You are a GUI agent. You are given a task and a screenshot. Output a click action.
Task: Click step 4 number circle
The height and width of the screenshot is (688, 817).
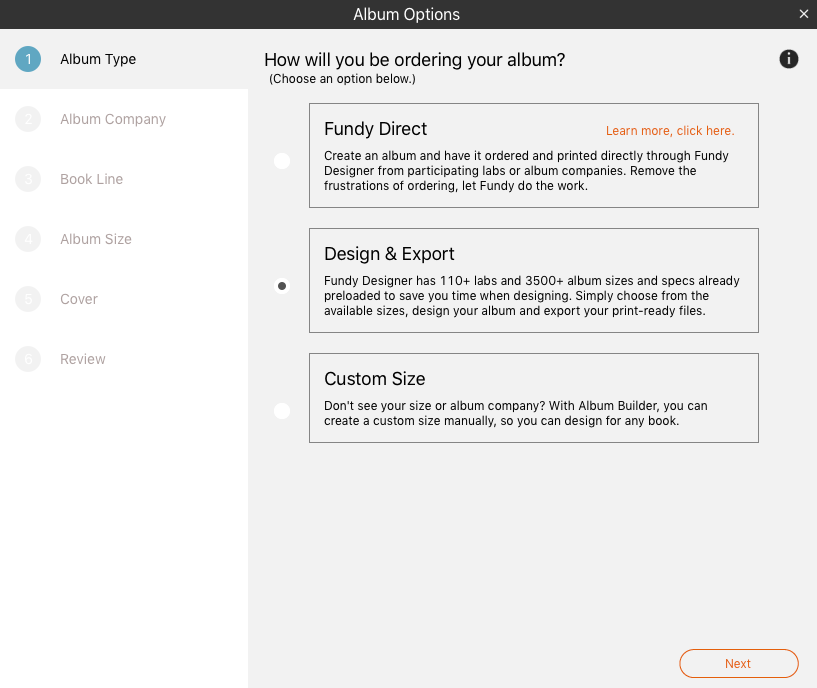point(28,239)
